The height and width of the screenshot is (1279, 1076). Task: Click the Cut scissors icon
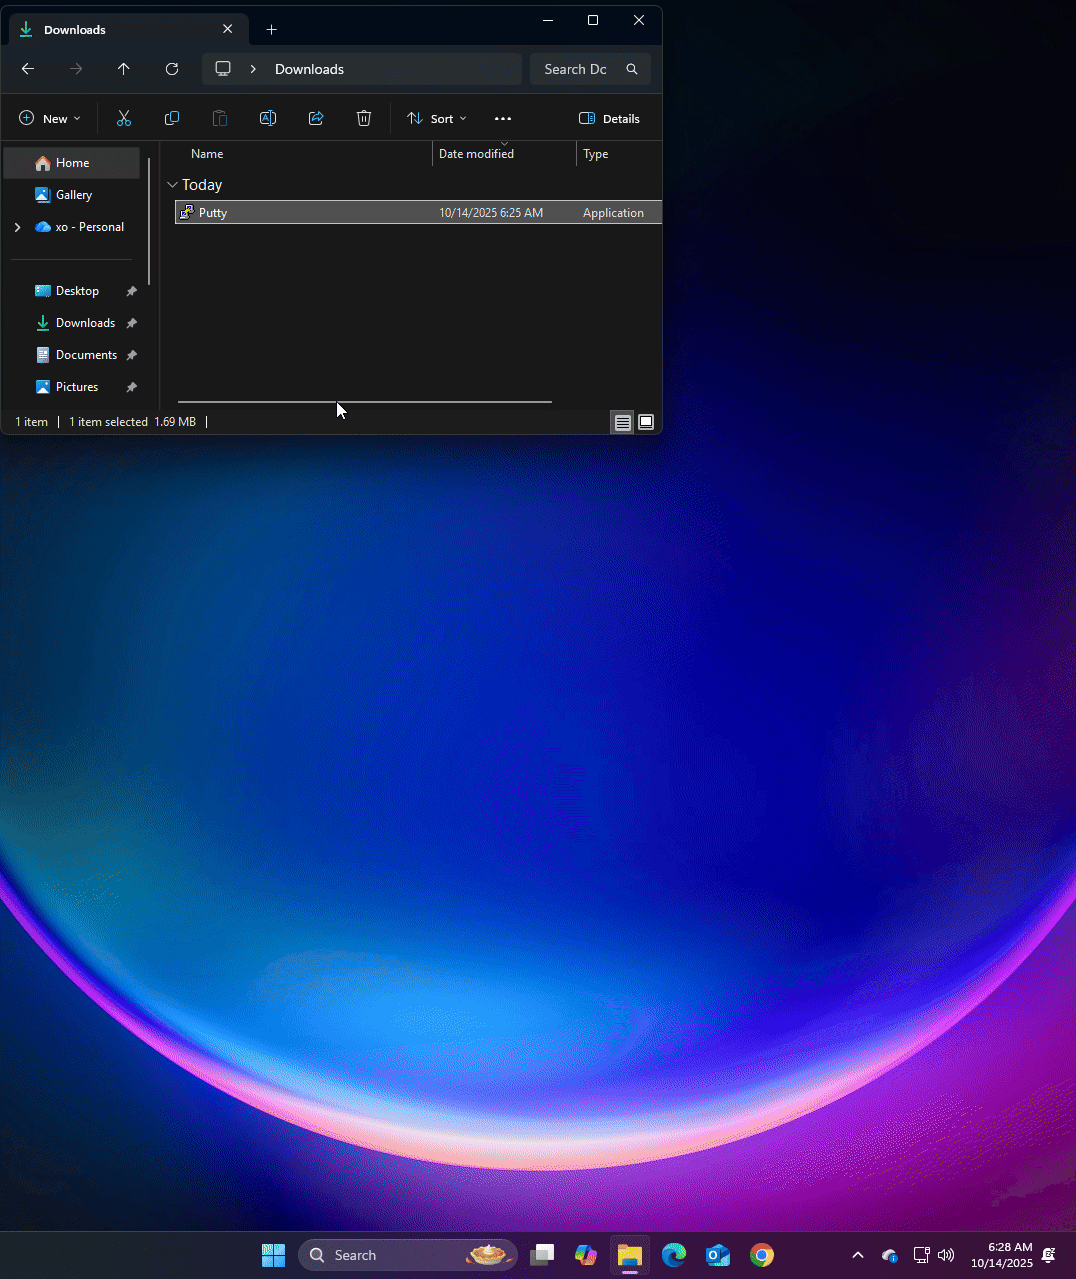[124, 118]
